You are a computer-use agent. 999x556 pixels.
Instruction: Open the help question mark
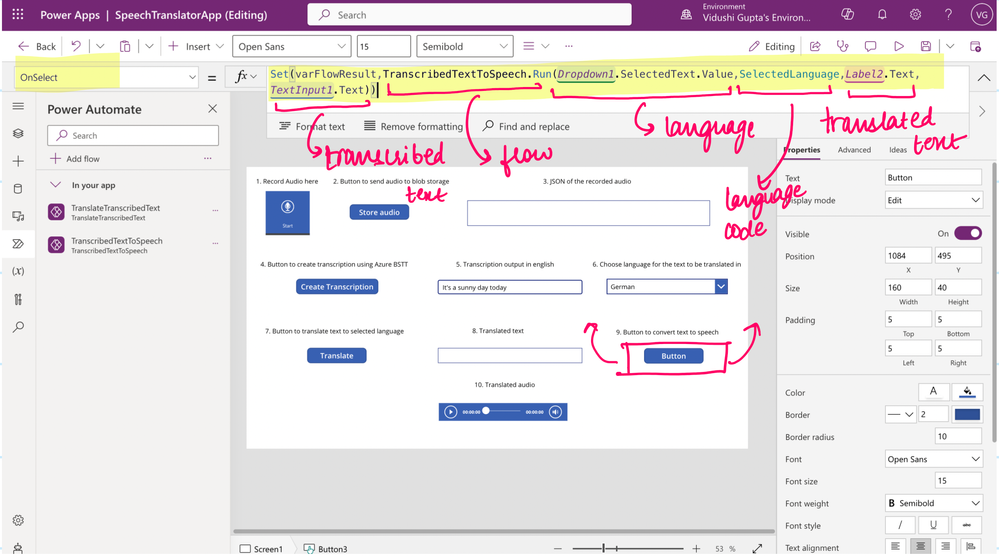pos(948,14)
